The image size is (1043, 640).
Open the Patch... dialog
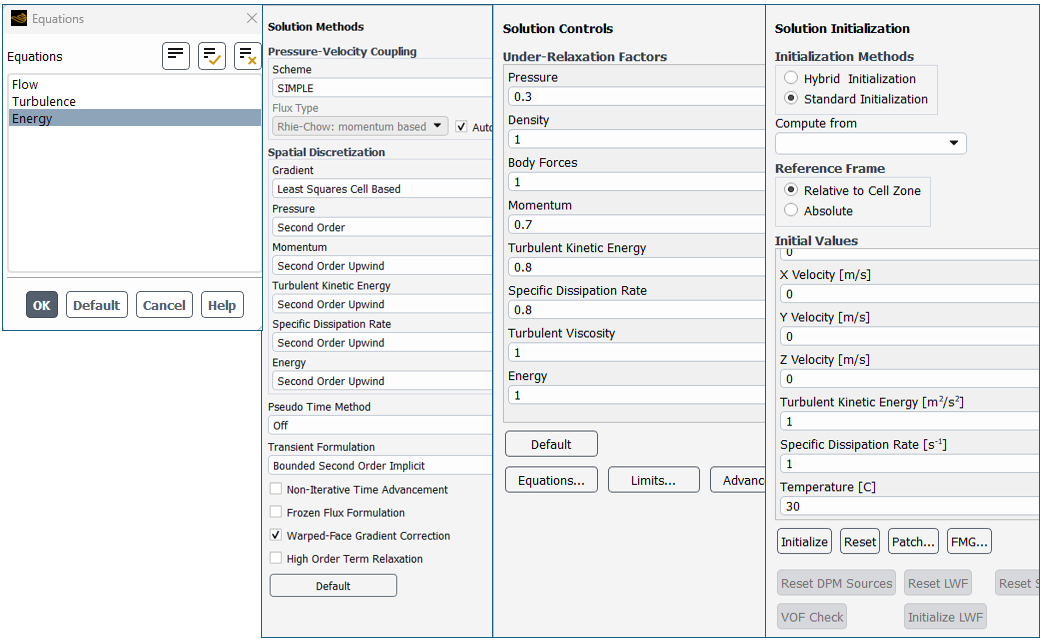(913, 542)
